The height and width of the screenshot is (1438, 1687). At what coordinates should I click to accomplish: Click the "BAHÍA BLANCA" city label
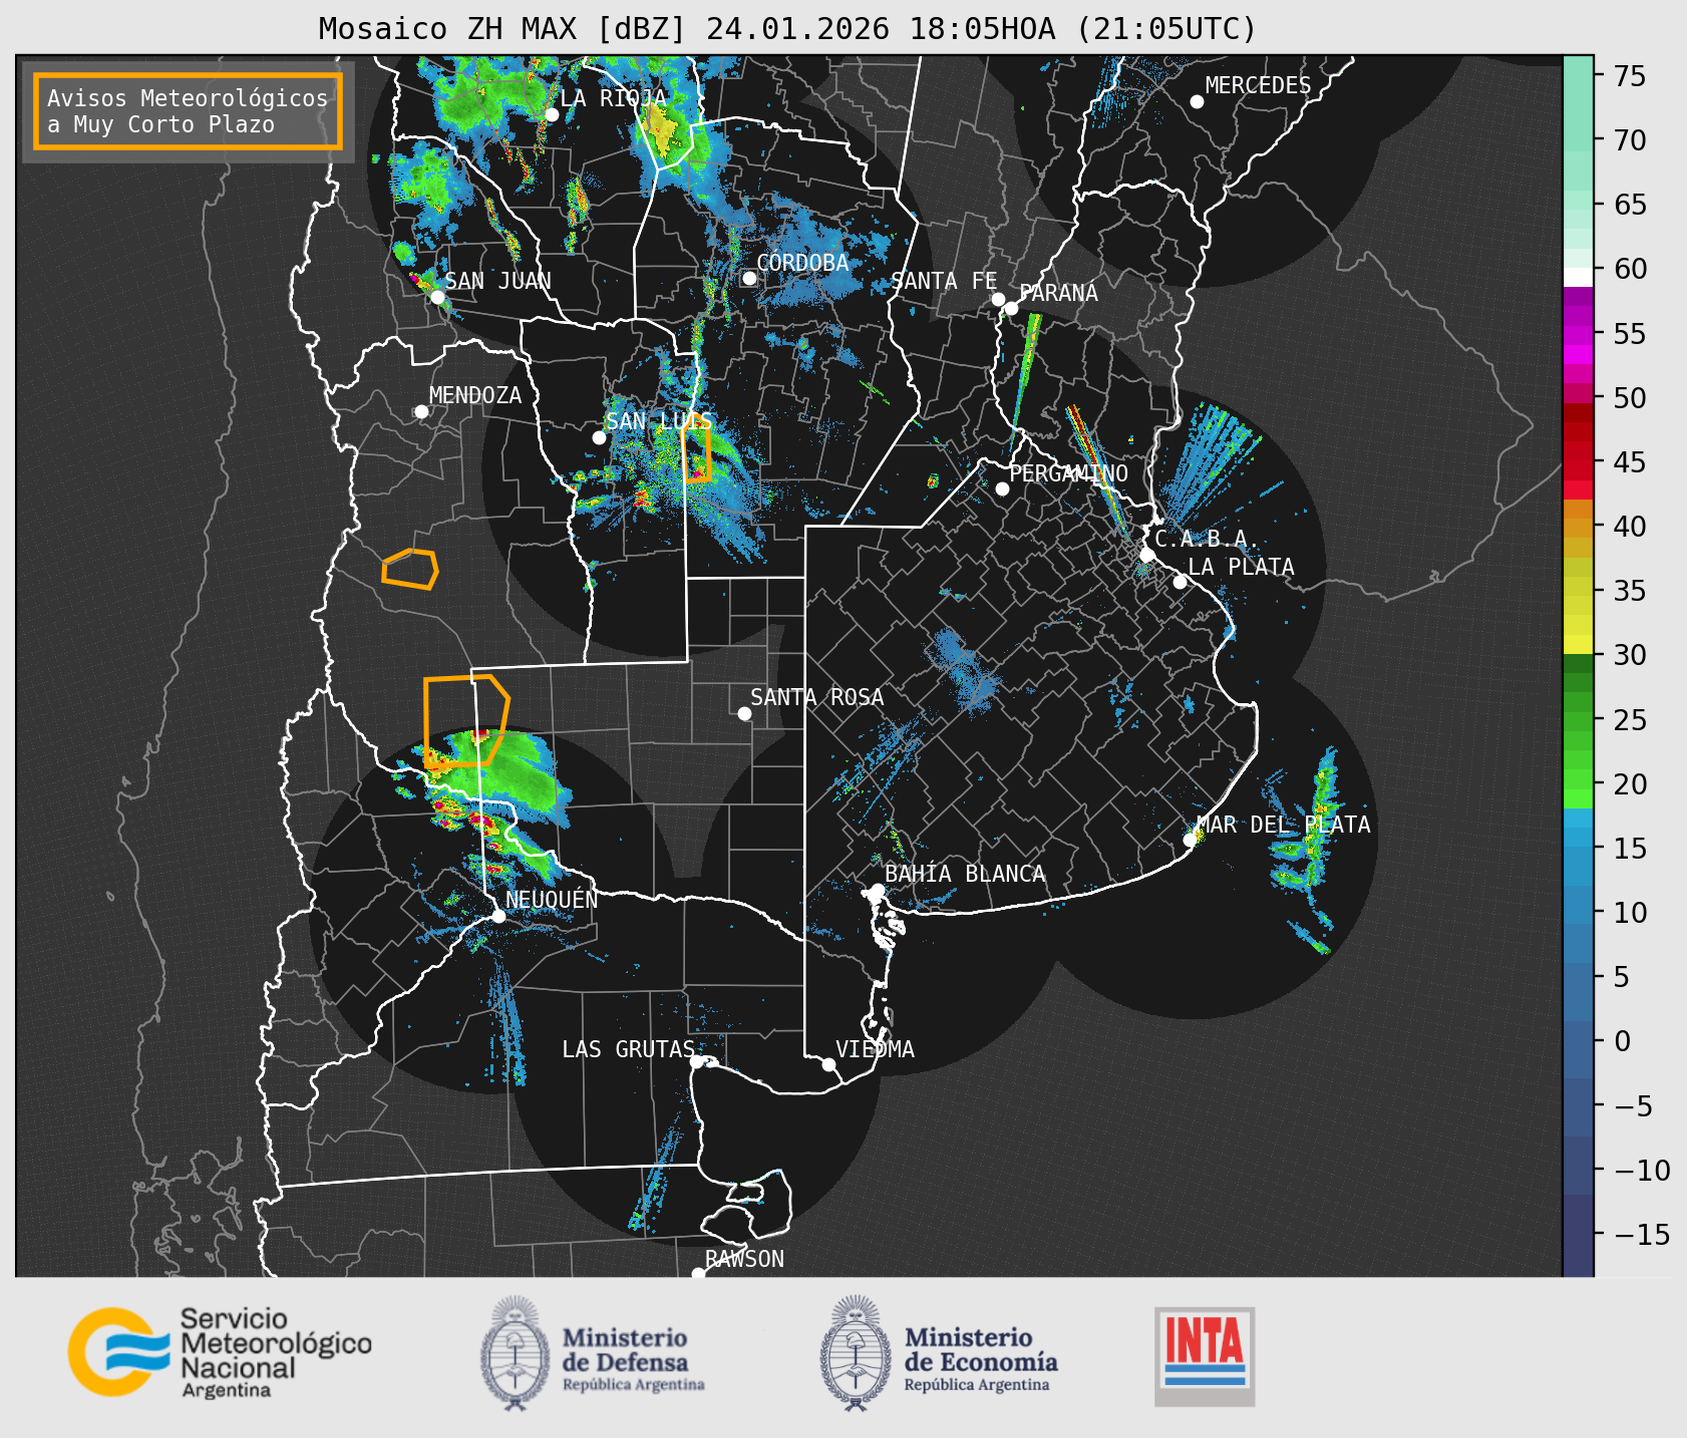pyautogui.click(x=965, y=874)
